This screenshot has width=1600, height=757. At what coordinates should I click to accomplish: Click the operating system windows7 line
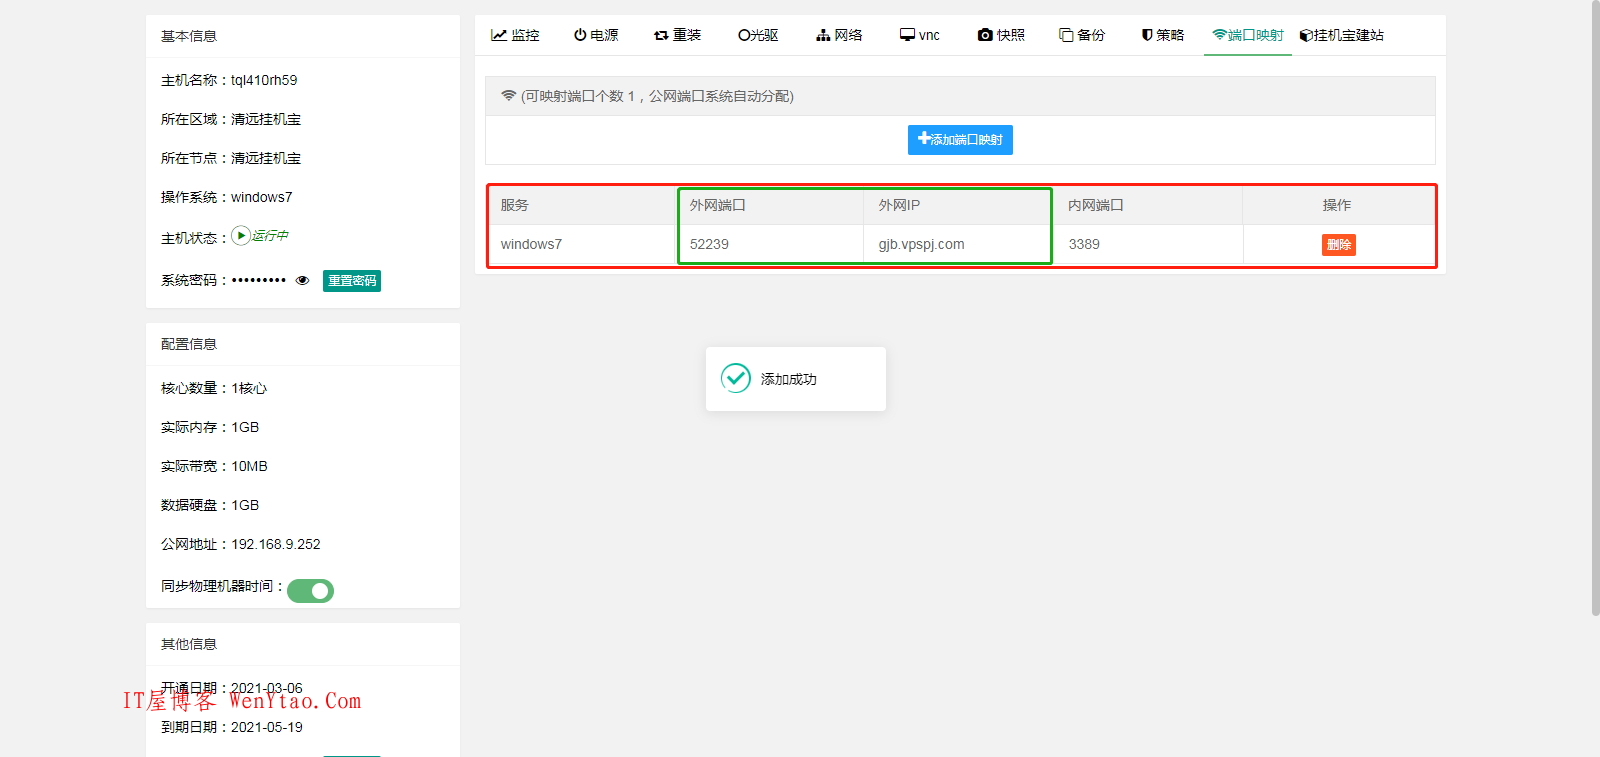click(227, 197)
